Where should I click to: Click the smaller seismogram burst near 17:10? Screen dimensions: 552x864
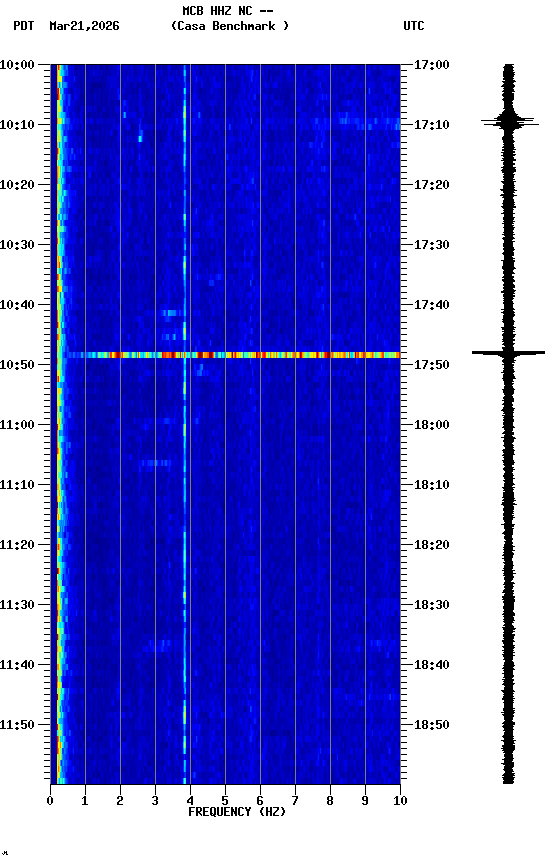click(509, 121)
